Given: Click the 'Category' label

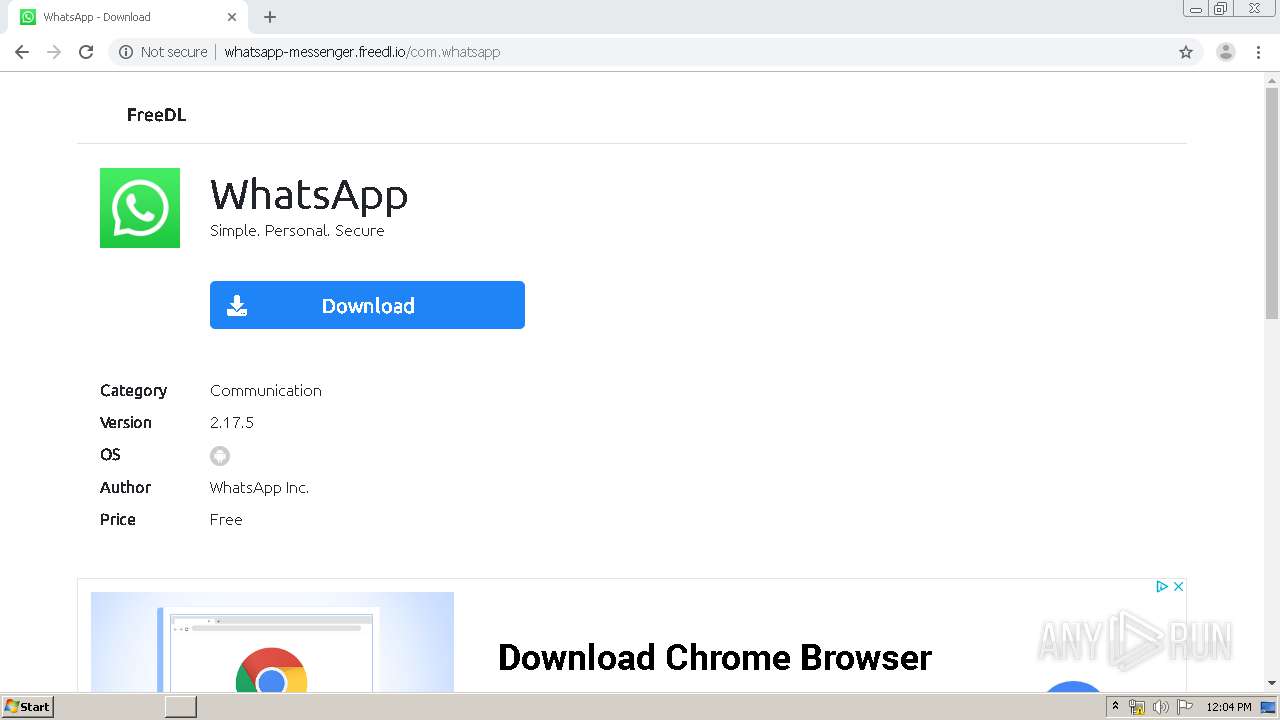Looking at the screenshot, I should [x=133, y=391].
